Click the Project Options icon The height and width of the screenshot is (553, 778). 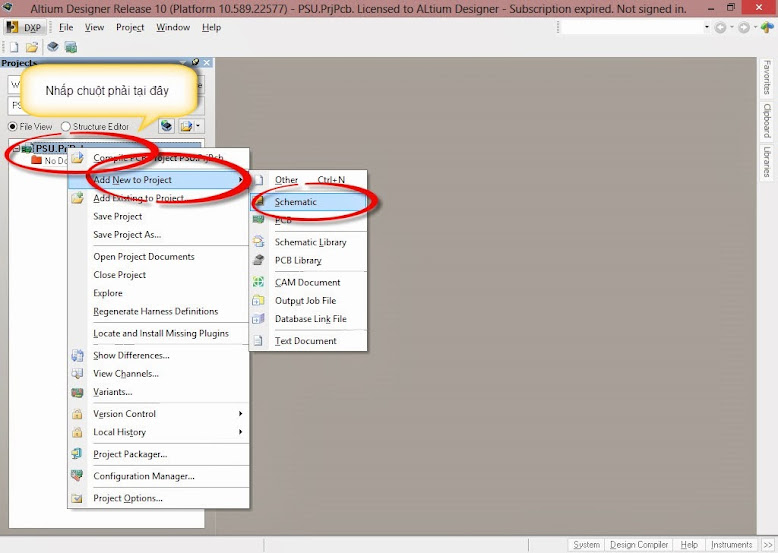(77, 498)
